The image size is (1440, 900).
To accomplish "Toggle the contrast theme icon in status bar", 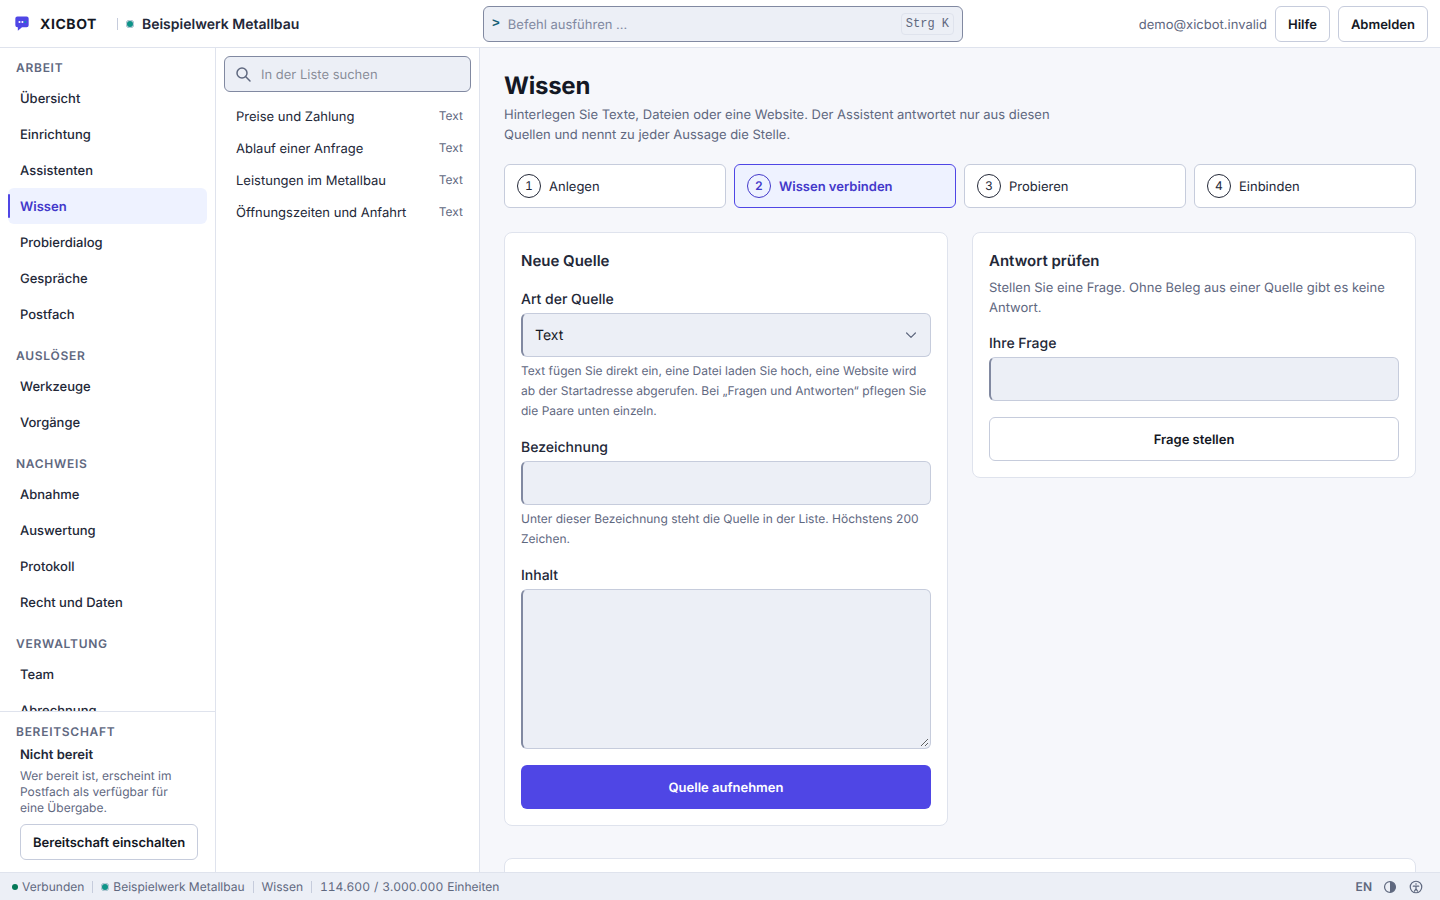I will [x=1390, y=887].
